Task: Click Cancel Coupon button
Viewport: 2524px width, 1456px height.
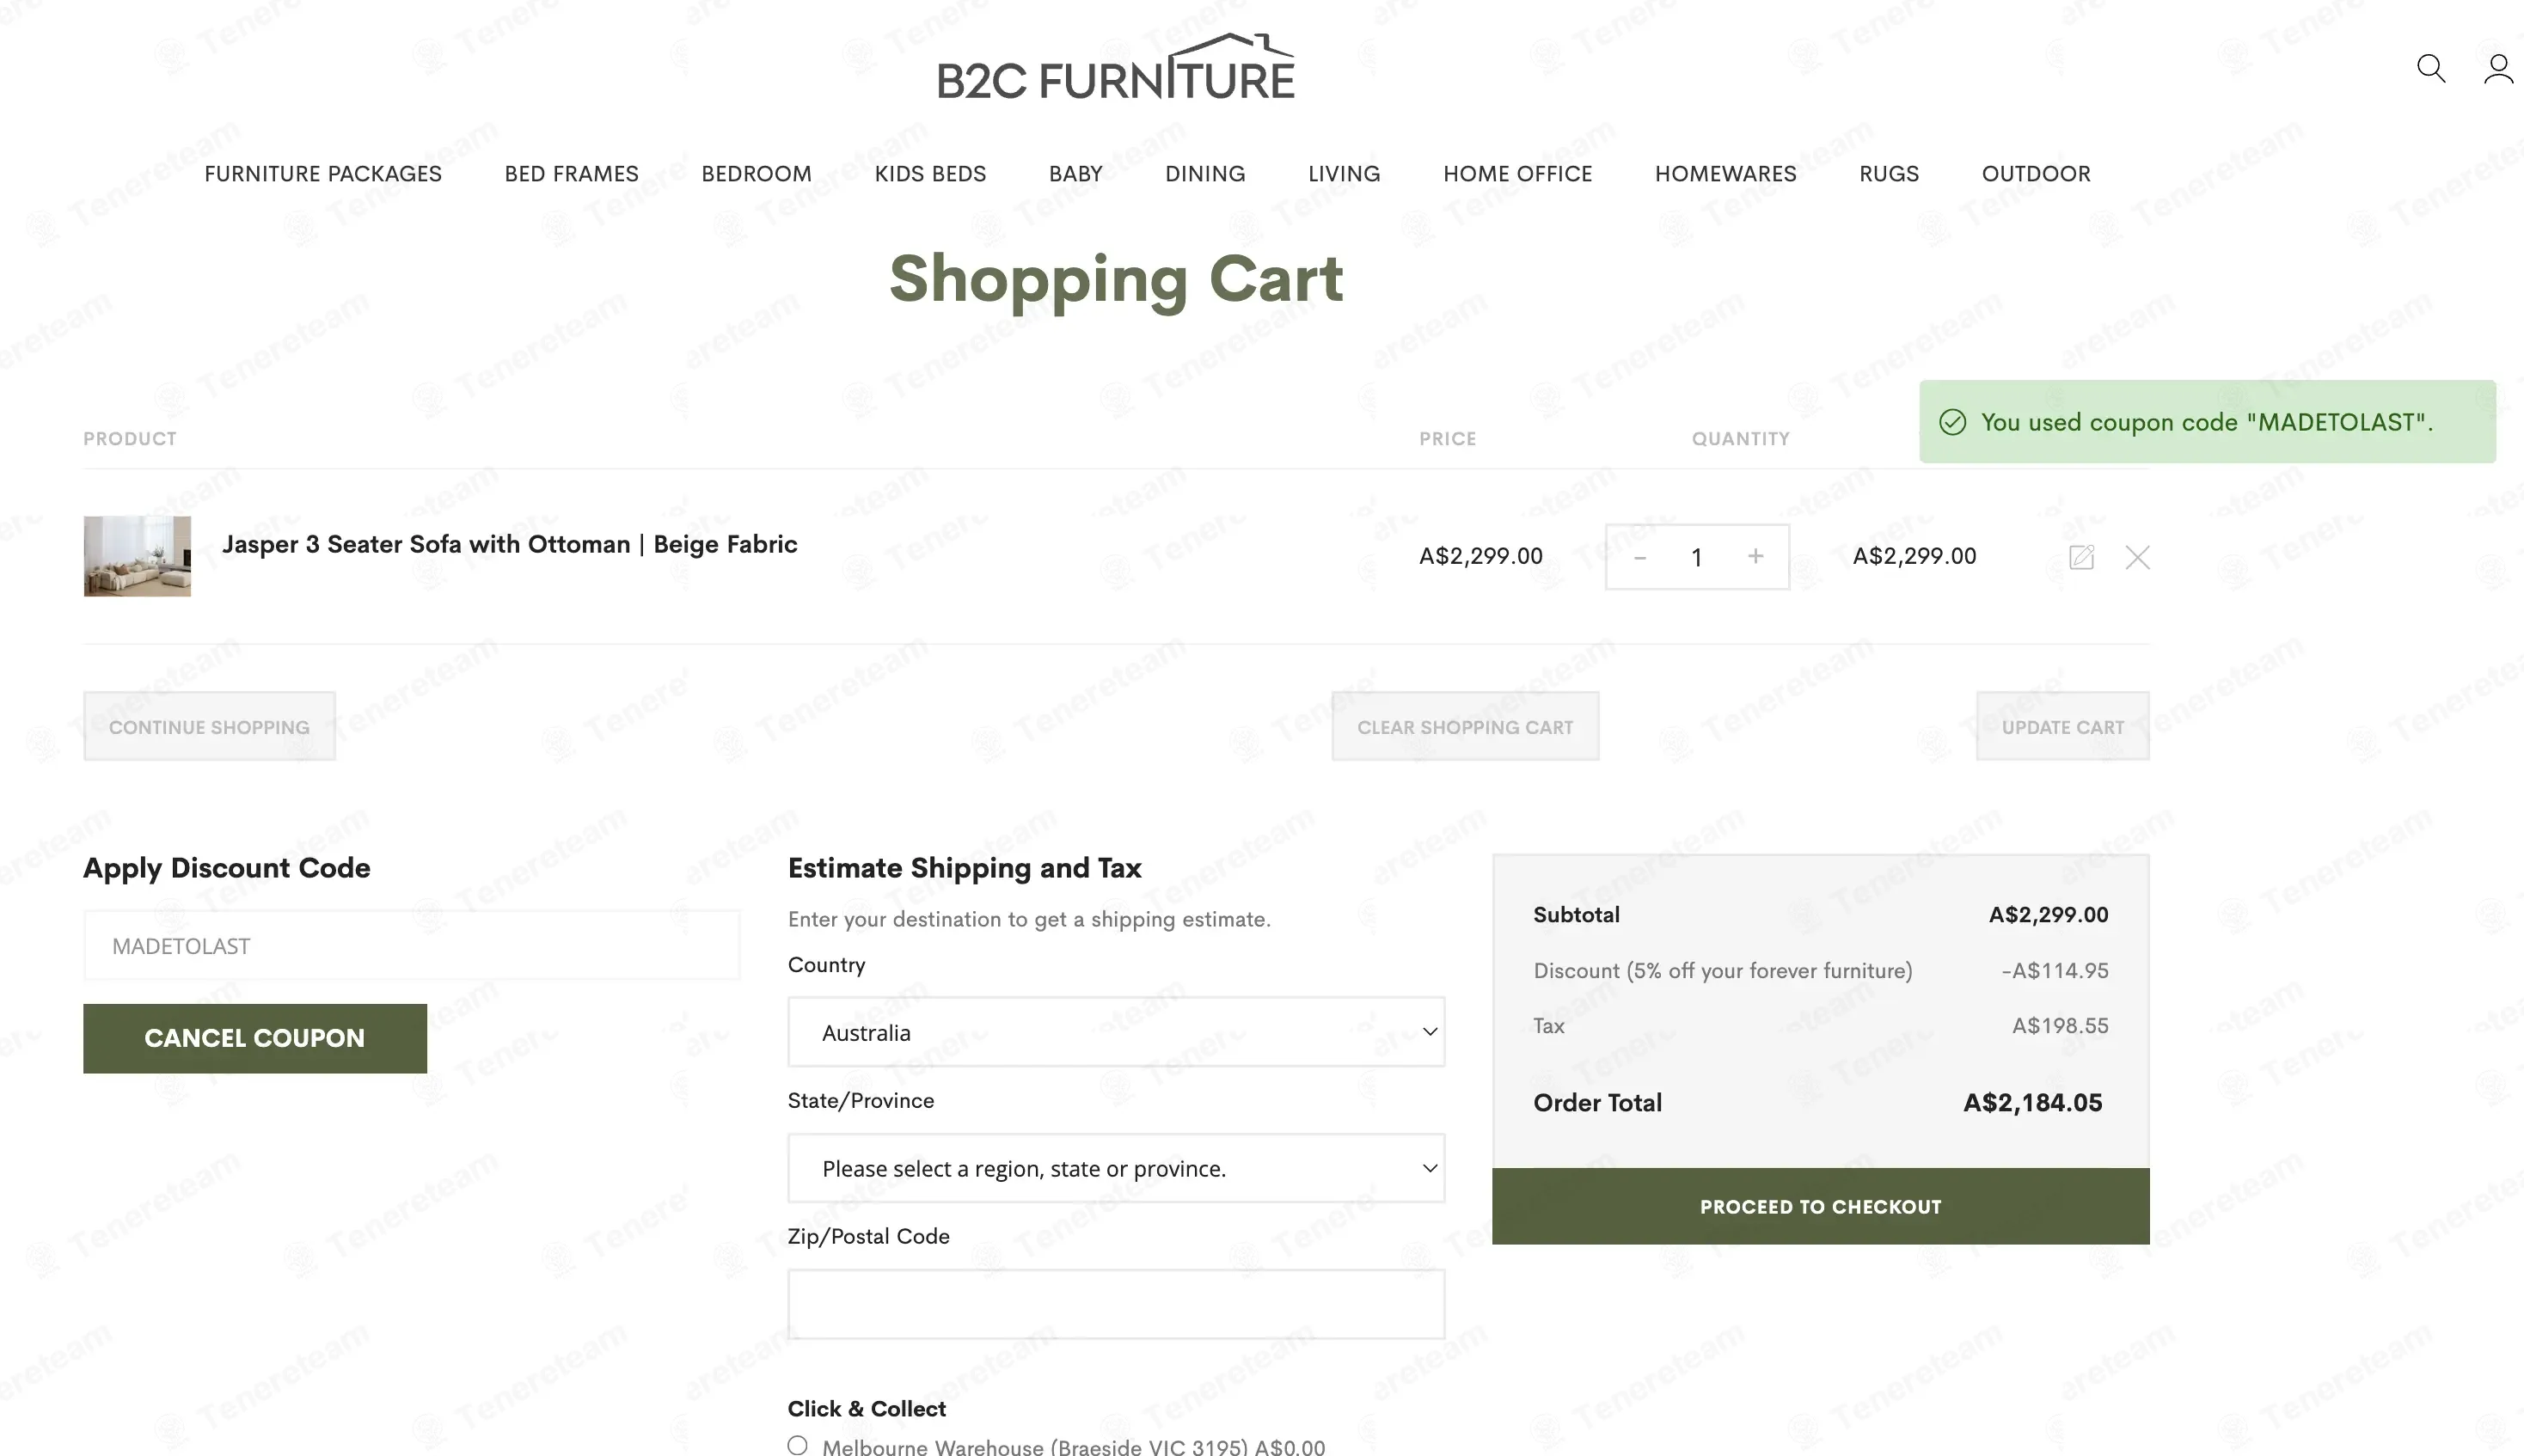Action: point(255,1038)
